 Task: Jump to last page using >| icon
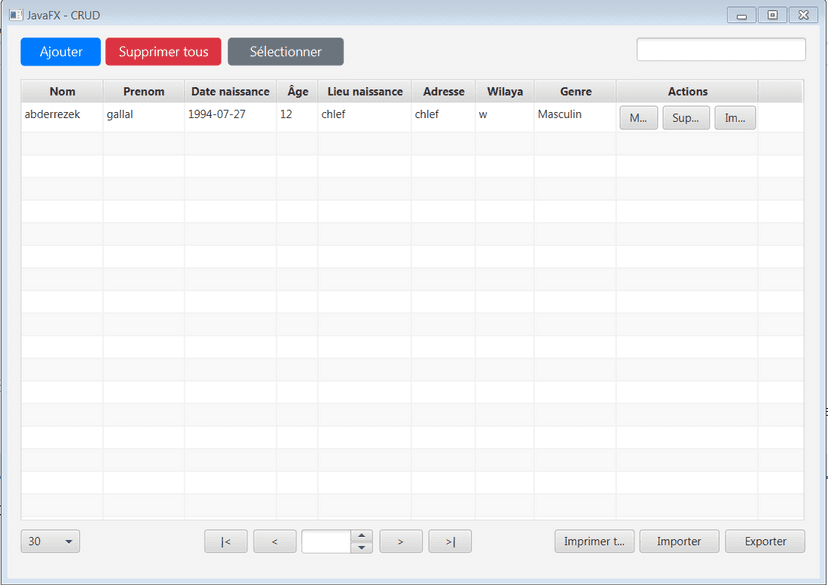[450, 541]
